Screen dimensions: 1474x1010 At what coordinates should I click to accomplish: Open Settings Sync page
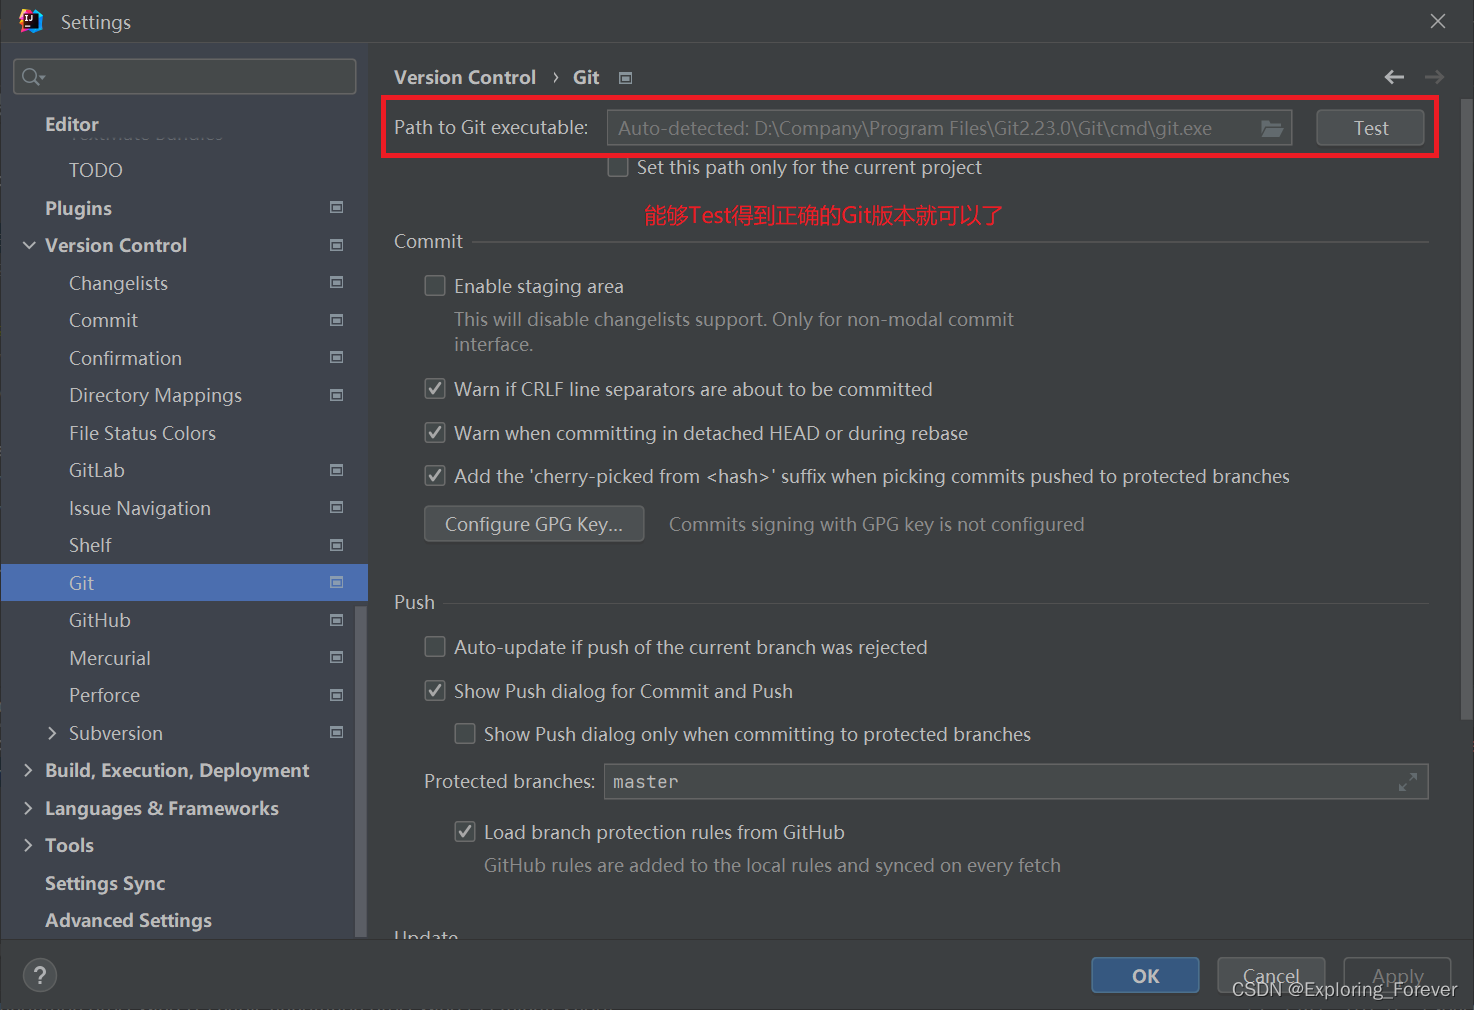pyautogui.click(x=105, y=883)
